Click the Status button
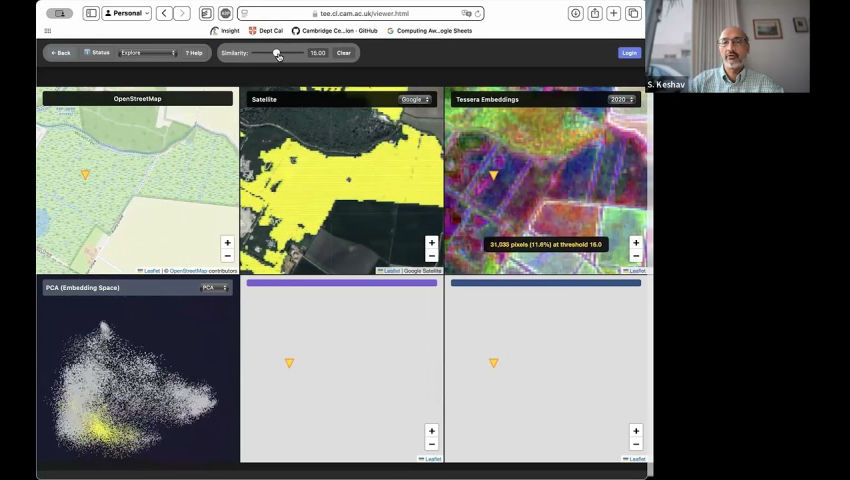 click(x=96, y=53)
